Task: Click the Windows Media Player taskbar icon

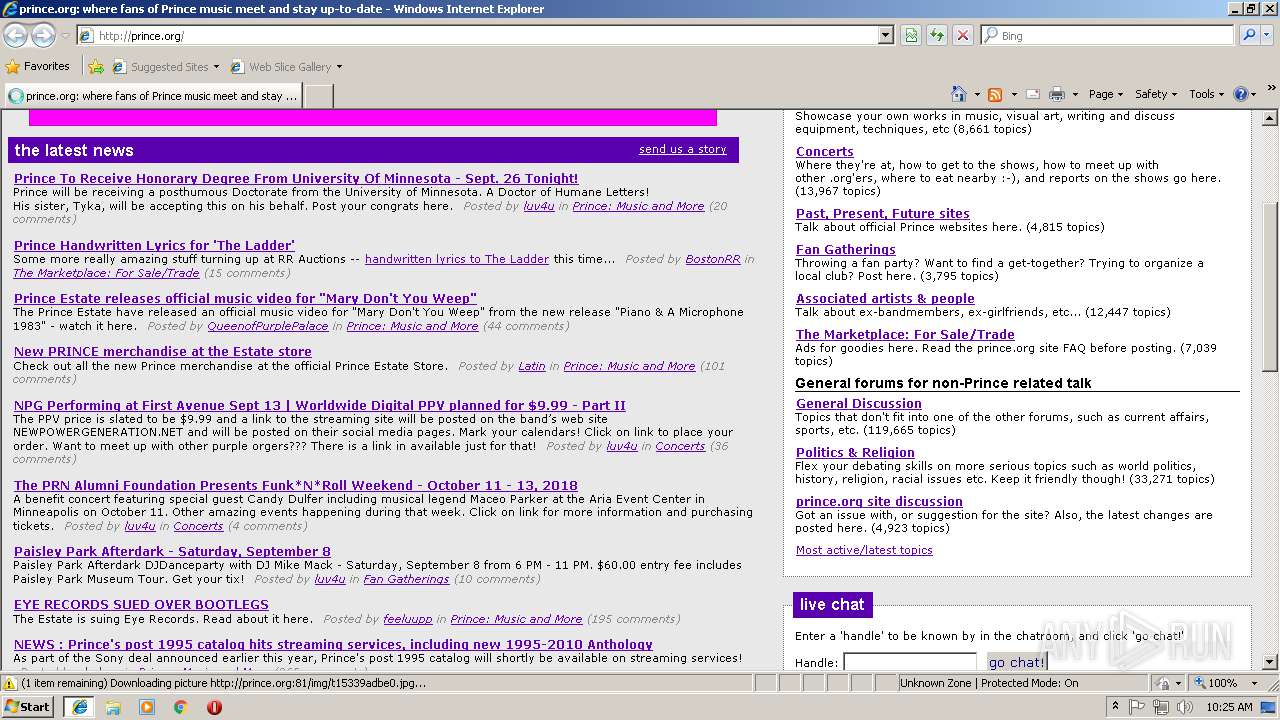Action: pos(147,706)
